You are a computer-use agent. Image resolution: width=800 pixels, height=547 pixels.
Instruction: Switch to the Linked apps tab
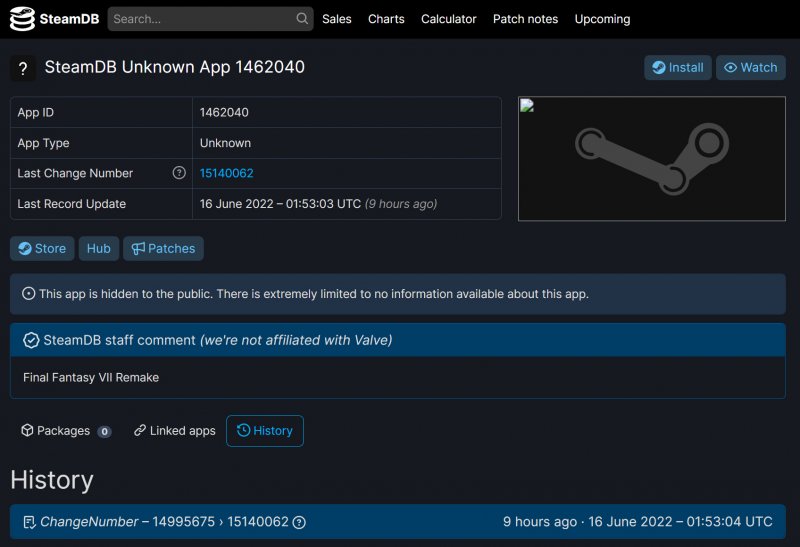[174, 431]
